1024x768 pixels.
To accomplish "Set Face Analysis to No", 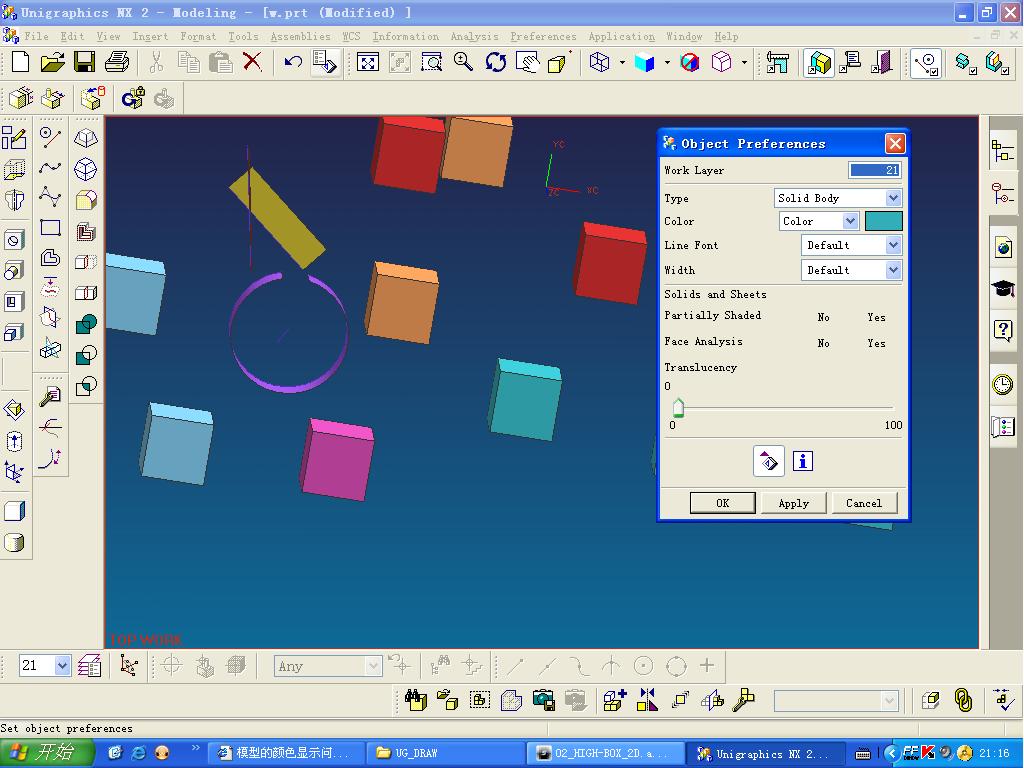I will pos(824,343).
